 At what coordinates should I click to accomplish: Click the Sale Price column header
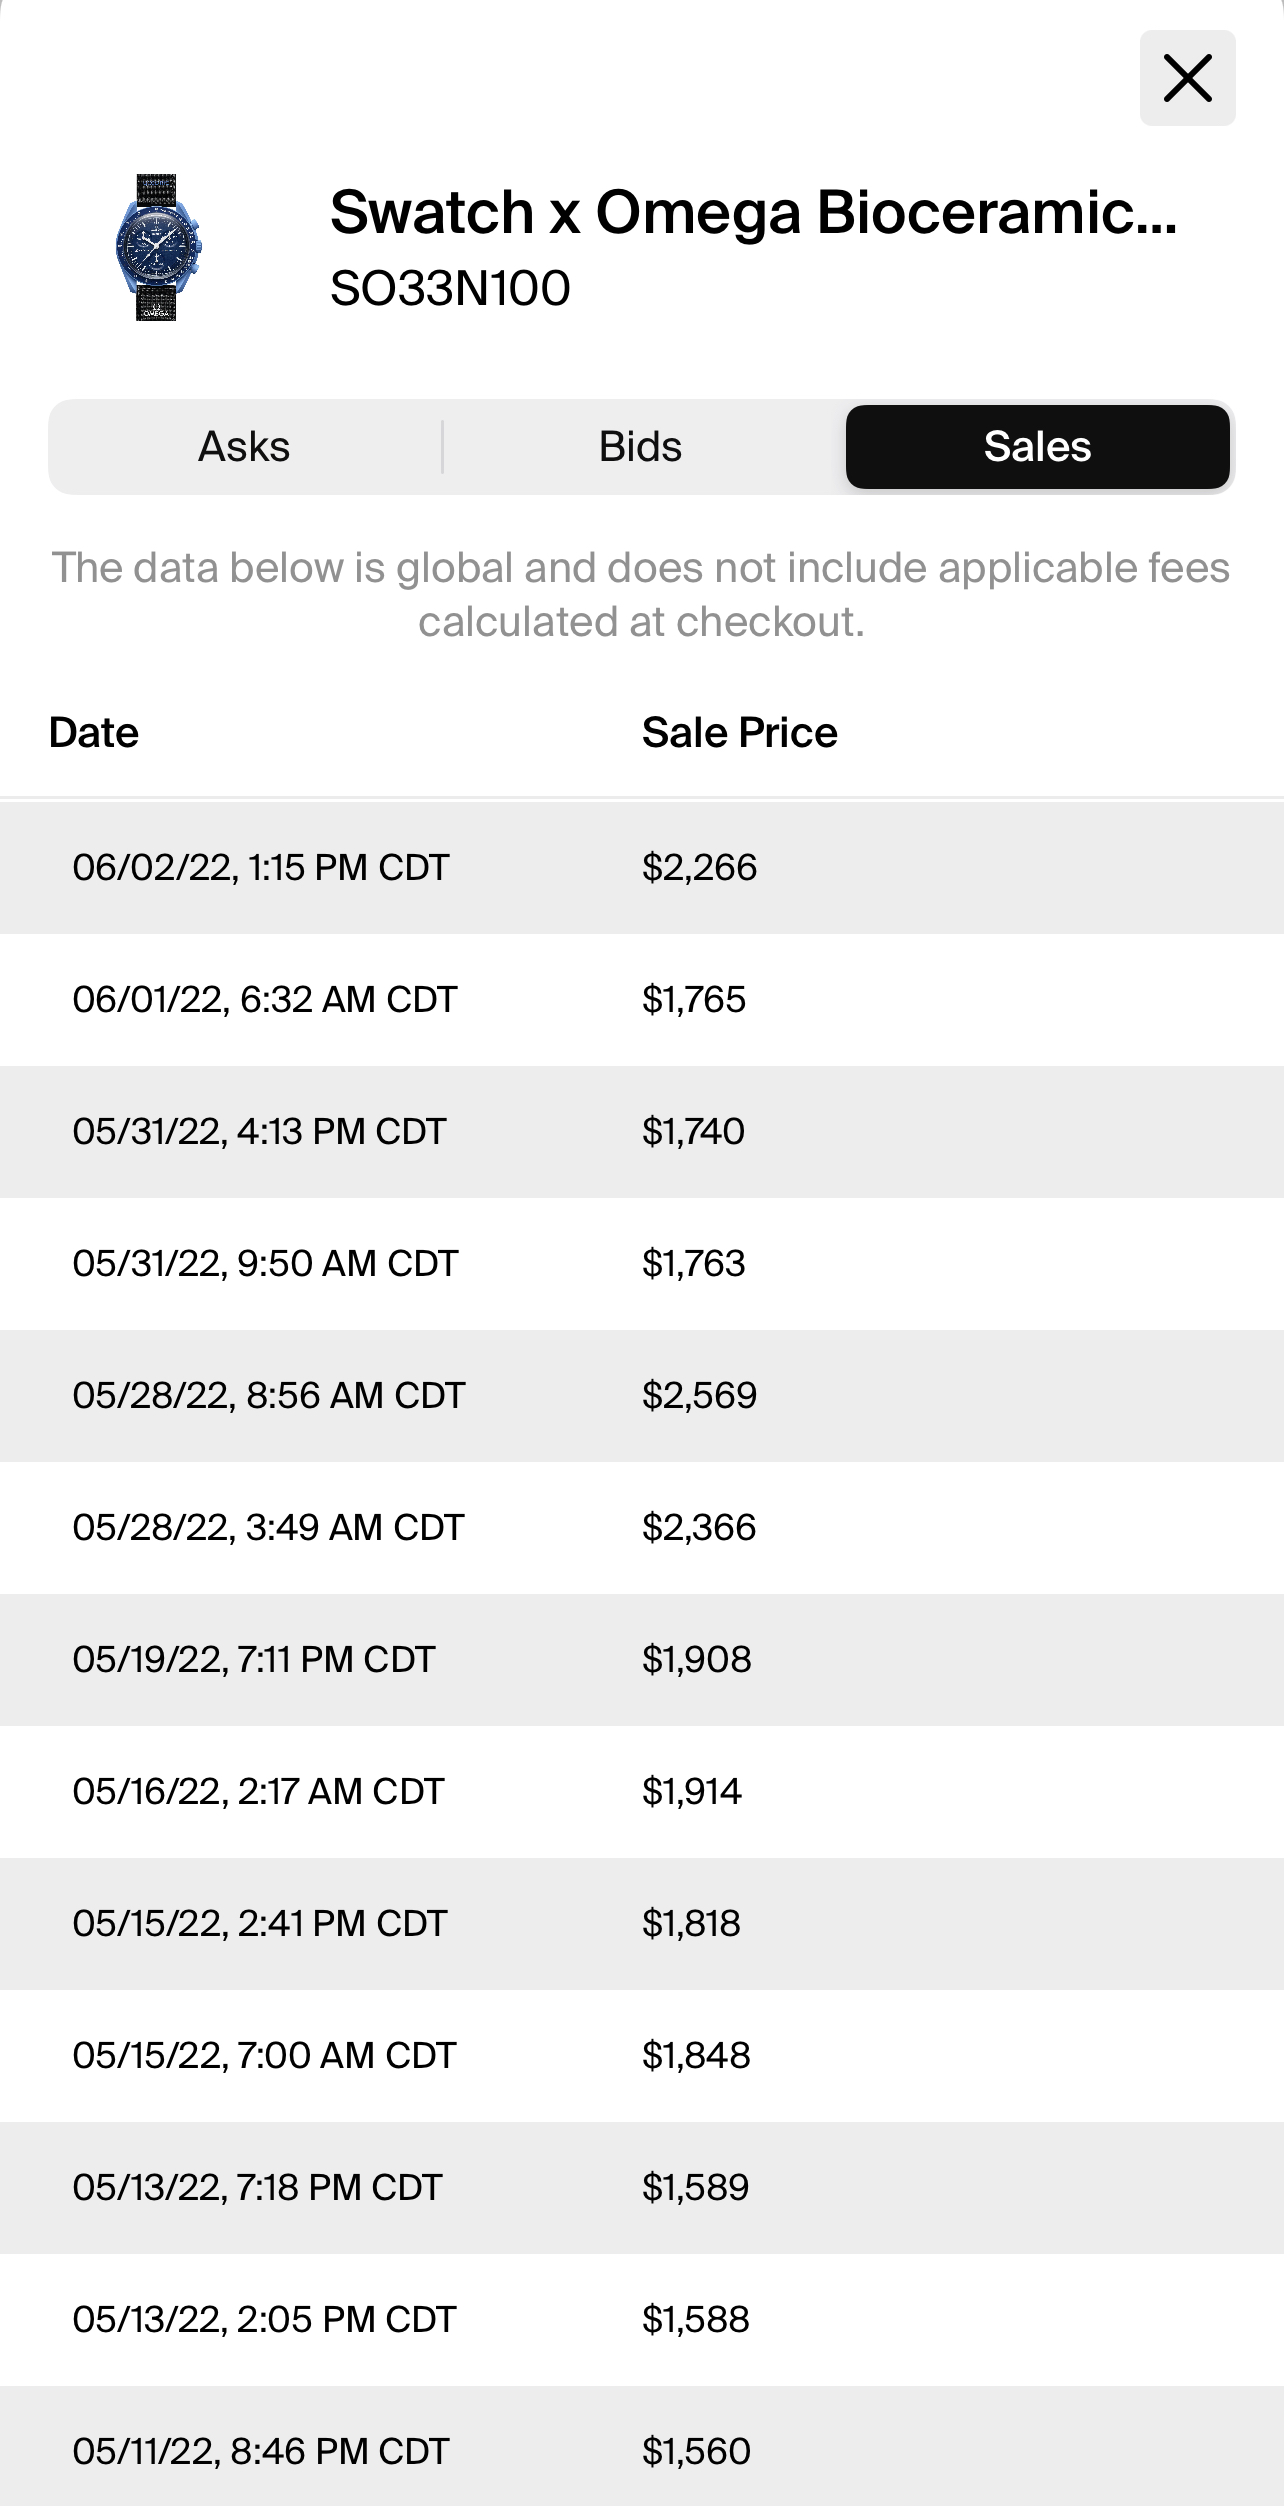point(739,733)
